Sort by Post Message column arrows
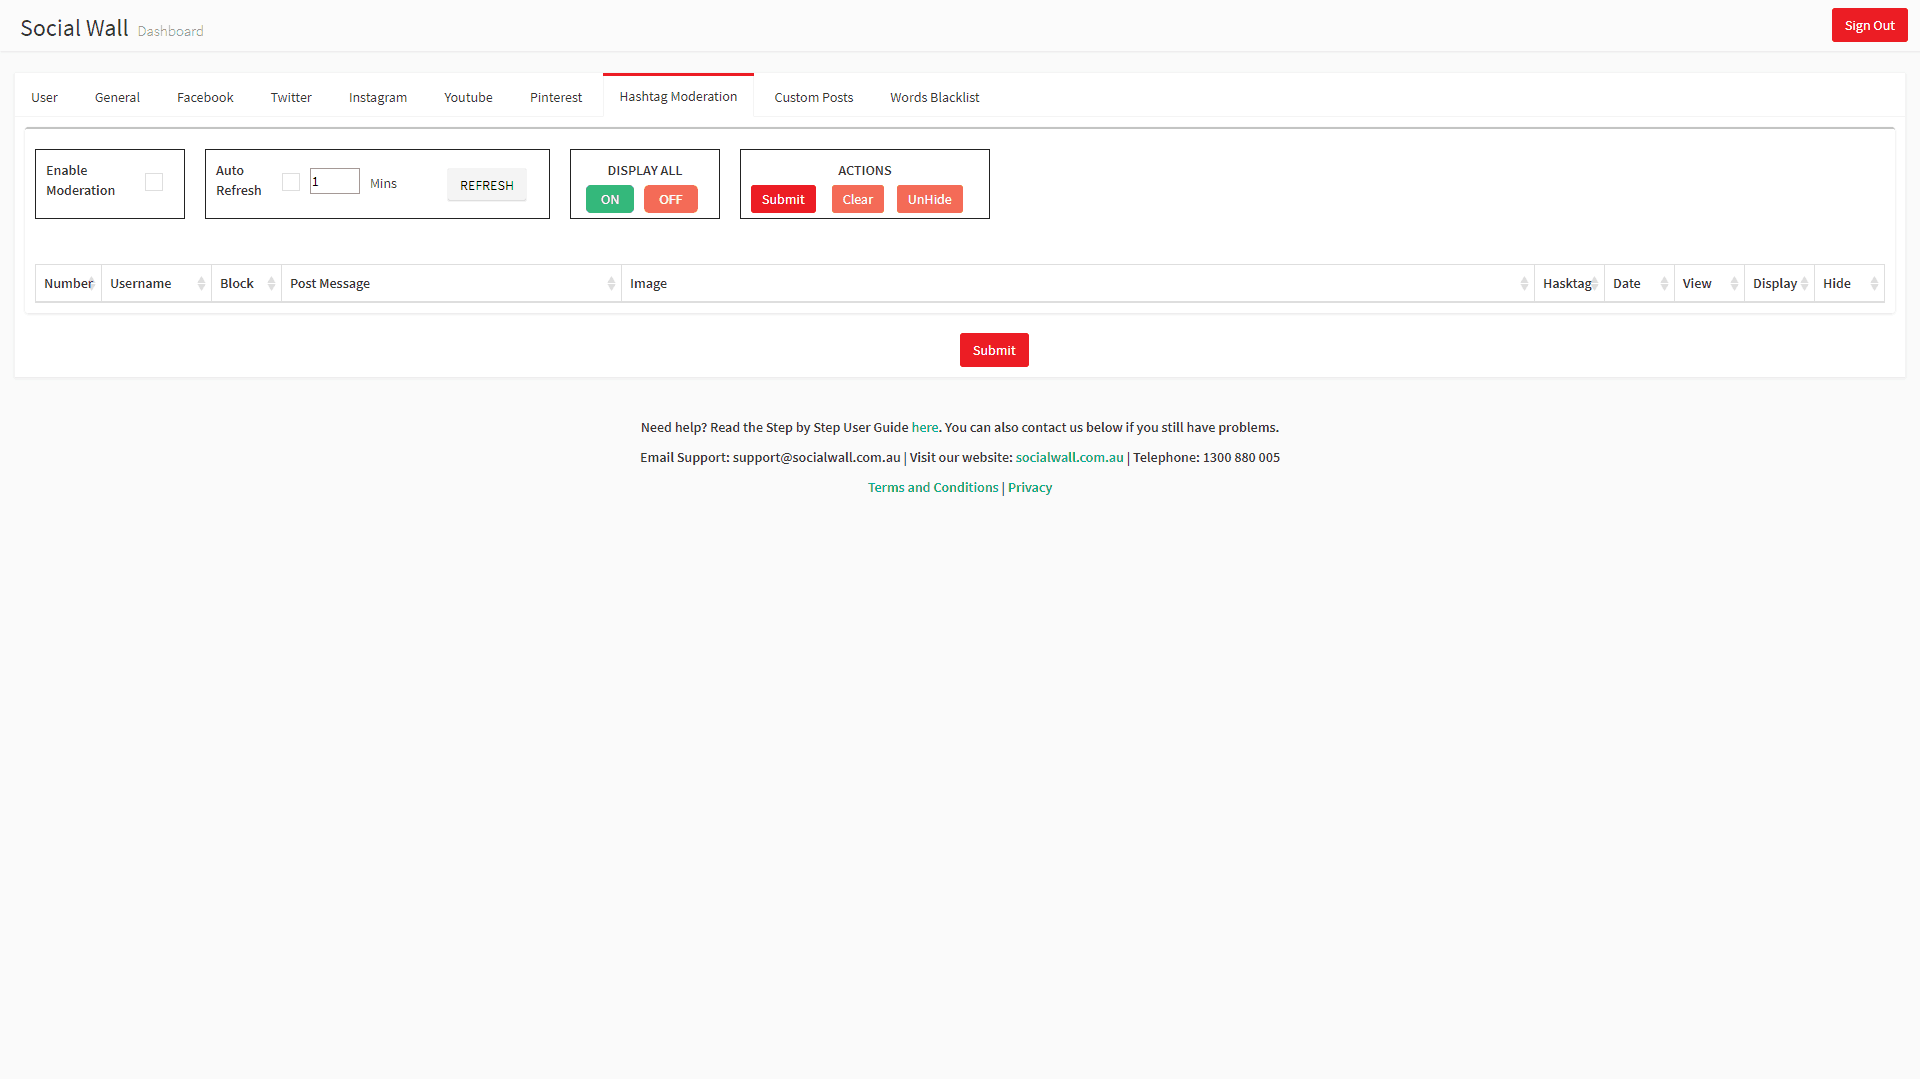The width and height of the screenshot is (1920, 1079). point(611,284)
